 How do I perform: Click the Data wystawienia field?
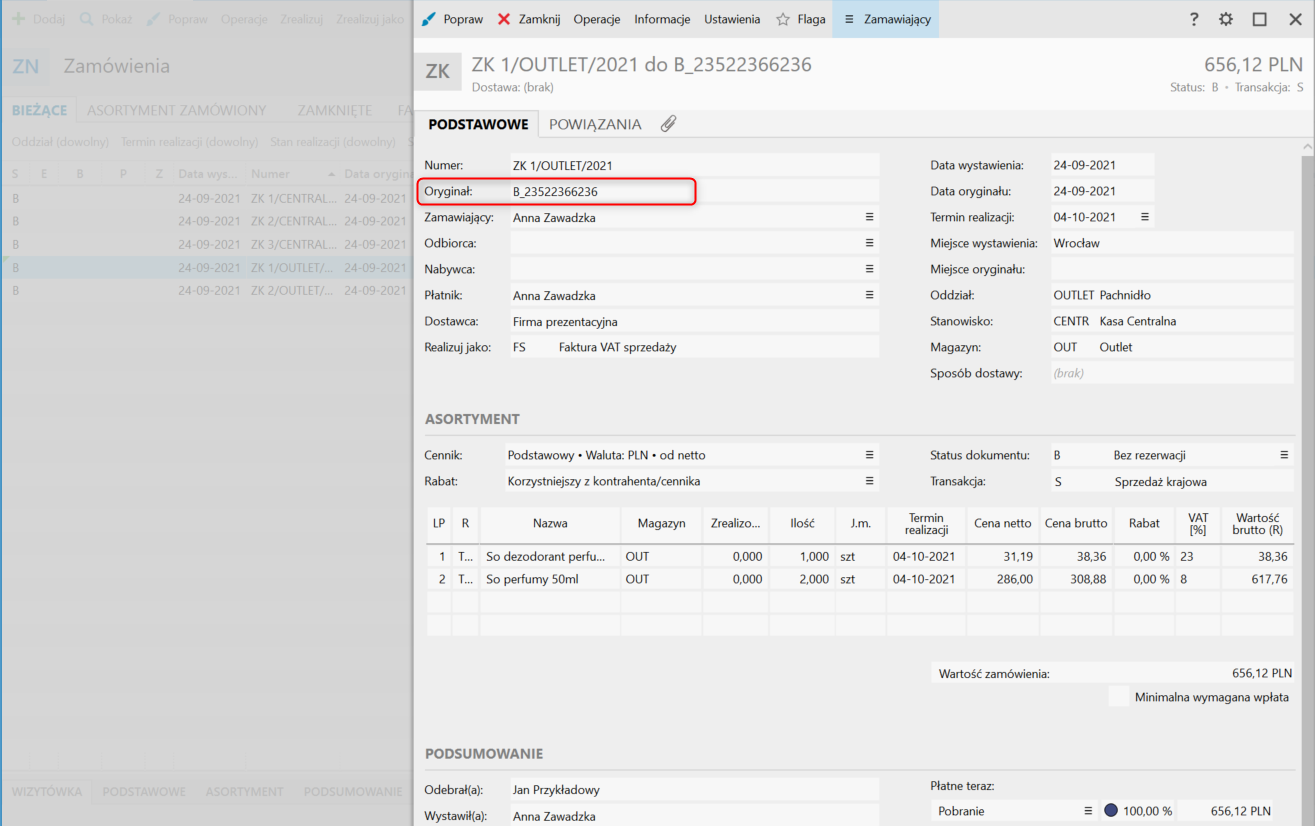[1102, 165]
